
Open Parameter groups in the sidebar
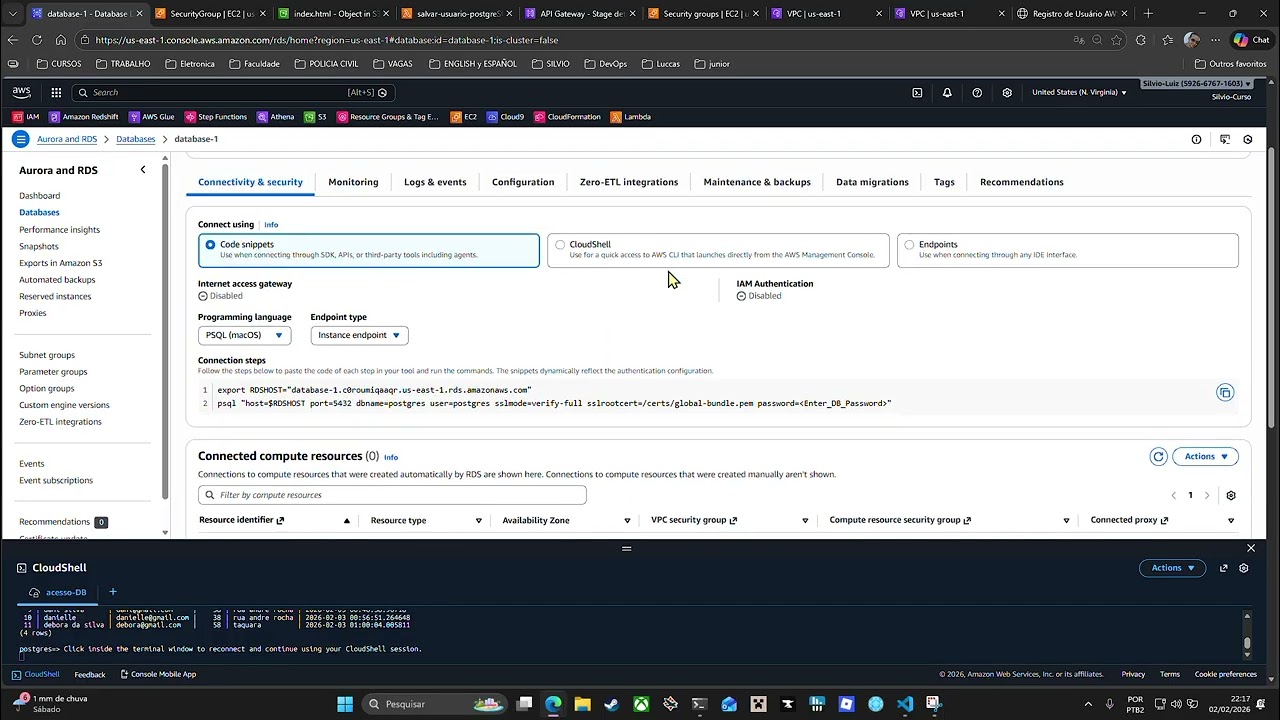tap(53, 372)
